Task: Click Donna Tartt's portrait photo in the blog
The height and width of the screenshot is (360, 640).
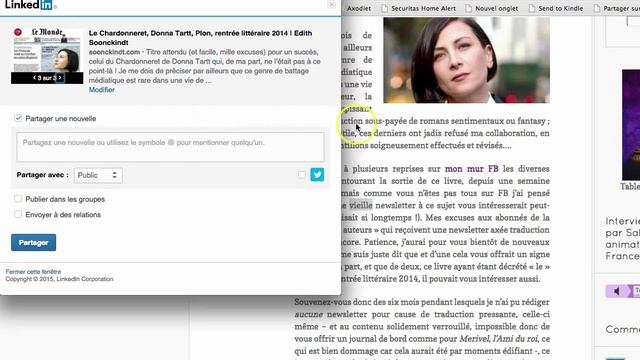Action: 467,60
